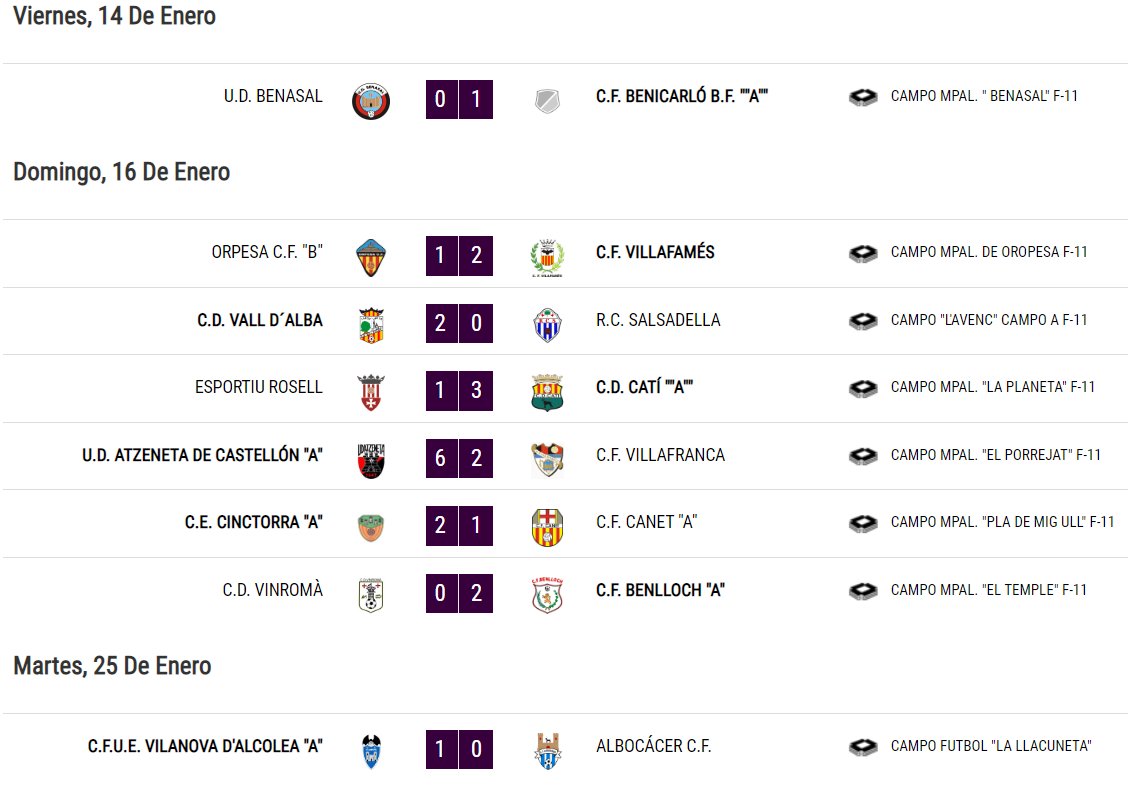Open the C.D. Vall d'Alba team link

[260, 320]
